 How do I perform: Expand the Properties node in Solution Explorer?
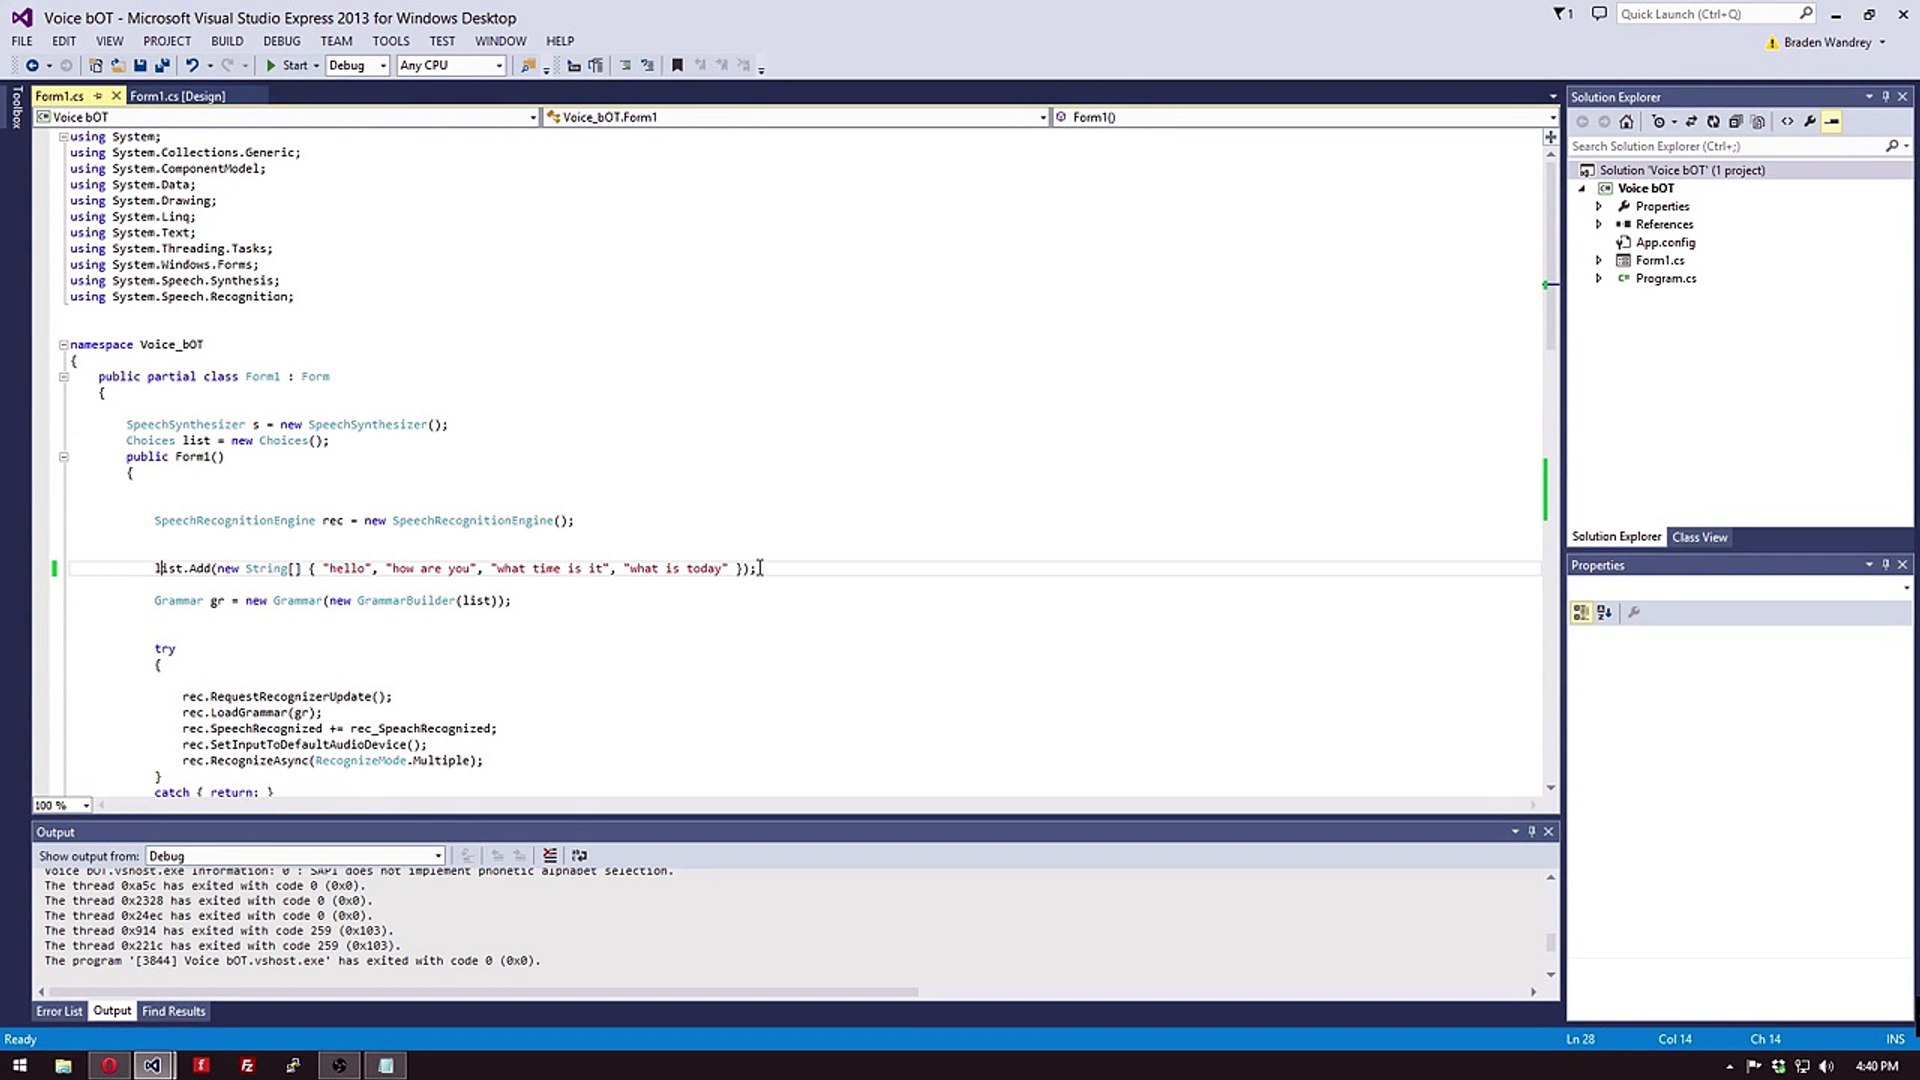click(x=1598, y=206)
